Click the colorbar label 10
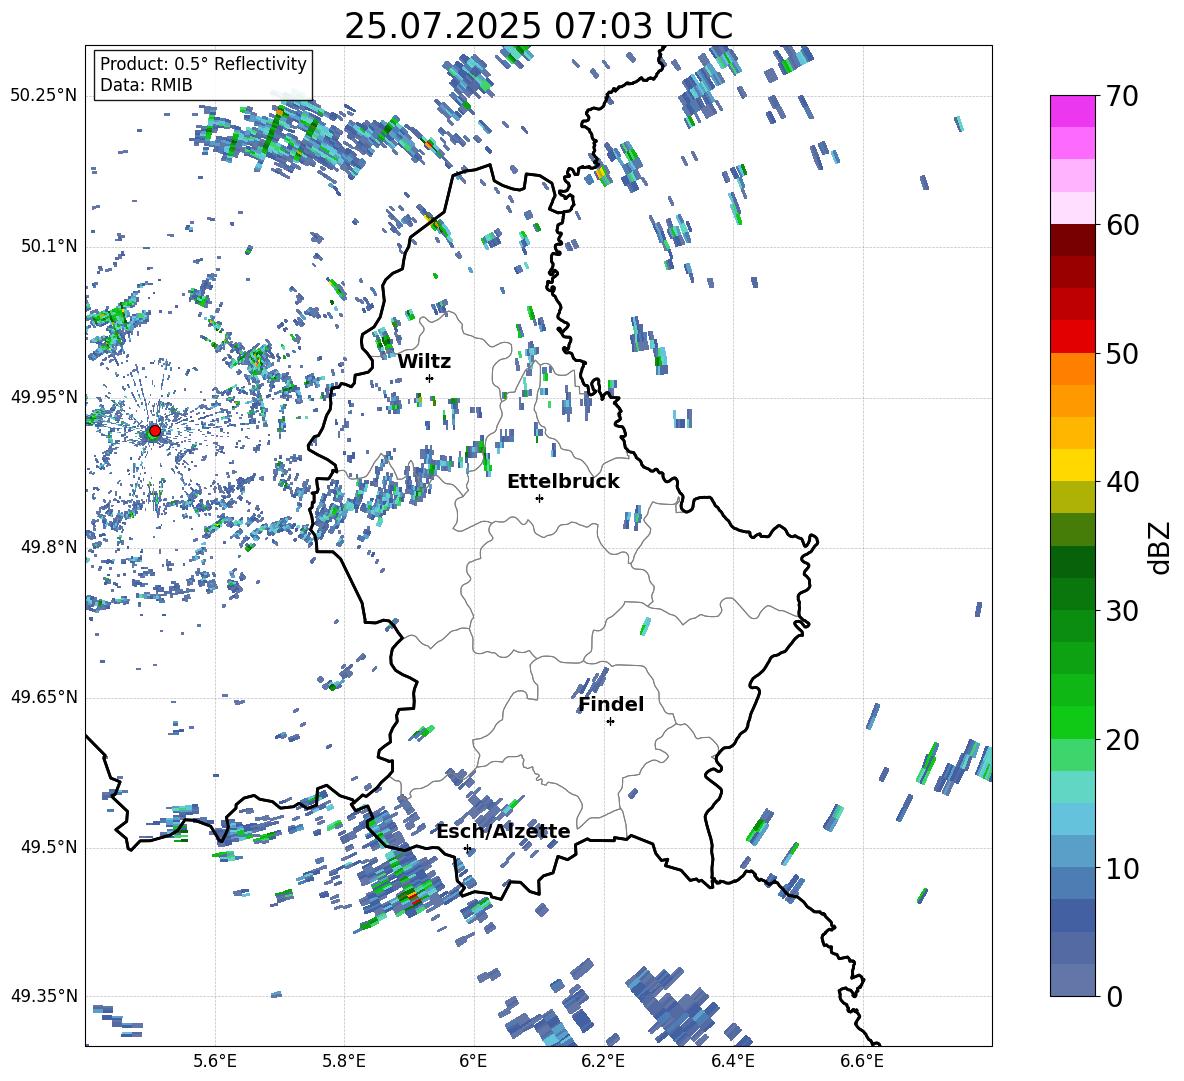The width and height of the screenshot is (1184, 1081). [x=1123, y=868]
